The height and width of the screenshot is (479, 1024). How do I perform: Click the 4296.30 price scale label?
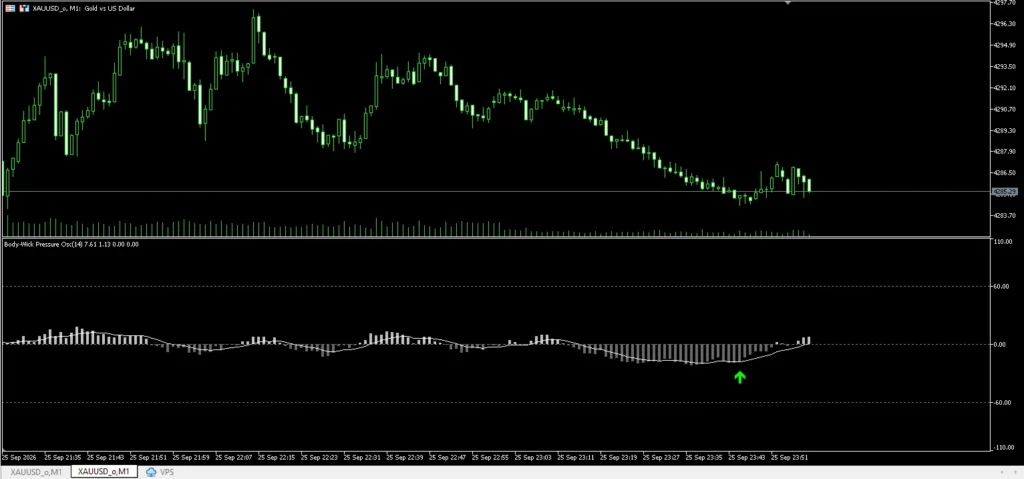[1004, 24]
